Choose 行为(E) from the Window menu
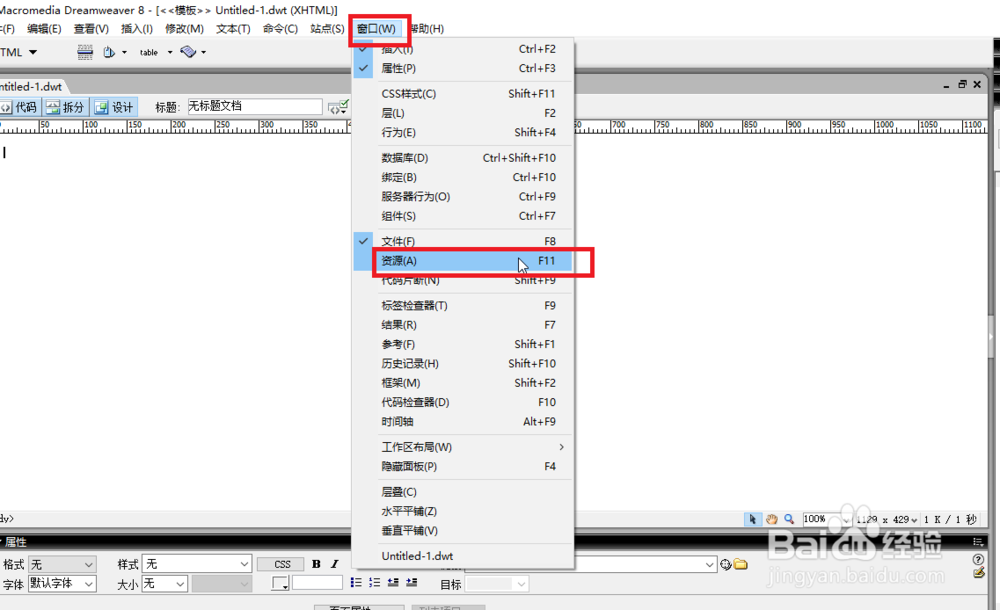This screenshot has width=1000, height=610. click(x=463, y=133)
